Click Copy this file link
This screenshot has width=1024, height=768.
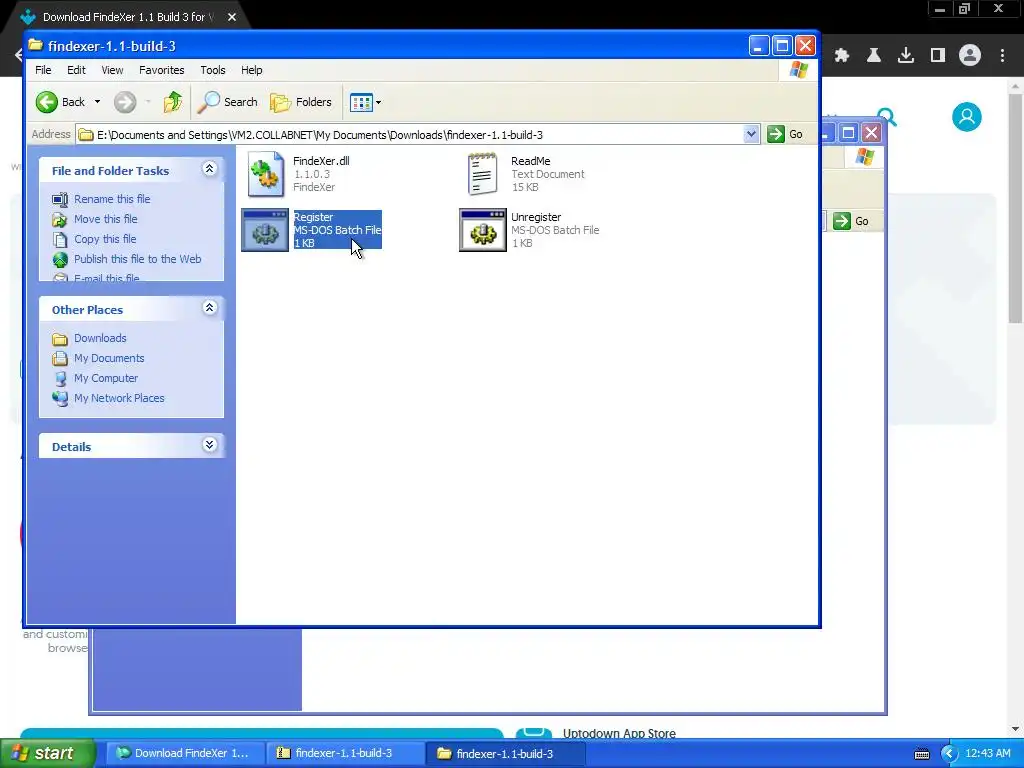(104, 239)
